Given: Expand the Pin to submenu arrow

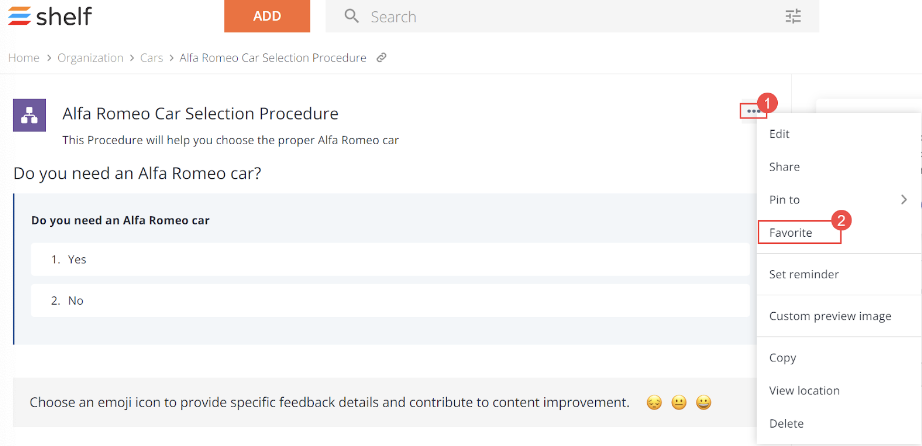Looking at the screenshot, I should click(904, 200).
